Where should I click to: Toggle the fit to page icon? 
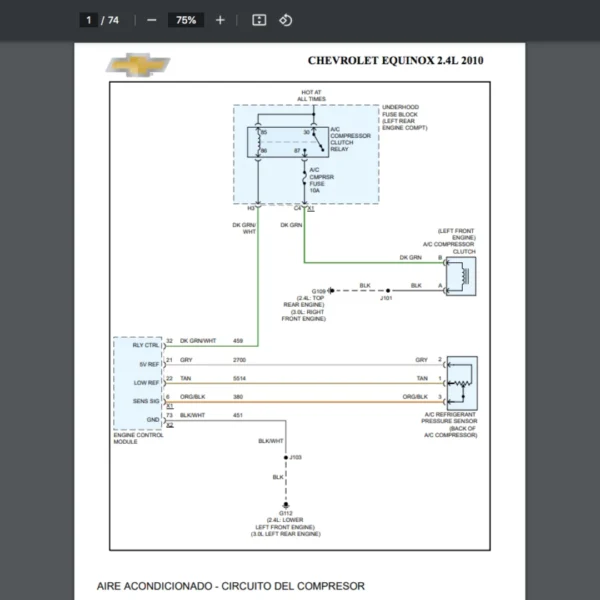click(259, 20)
